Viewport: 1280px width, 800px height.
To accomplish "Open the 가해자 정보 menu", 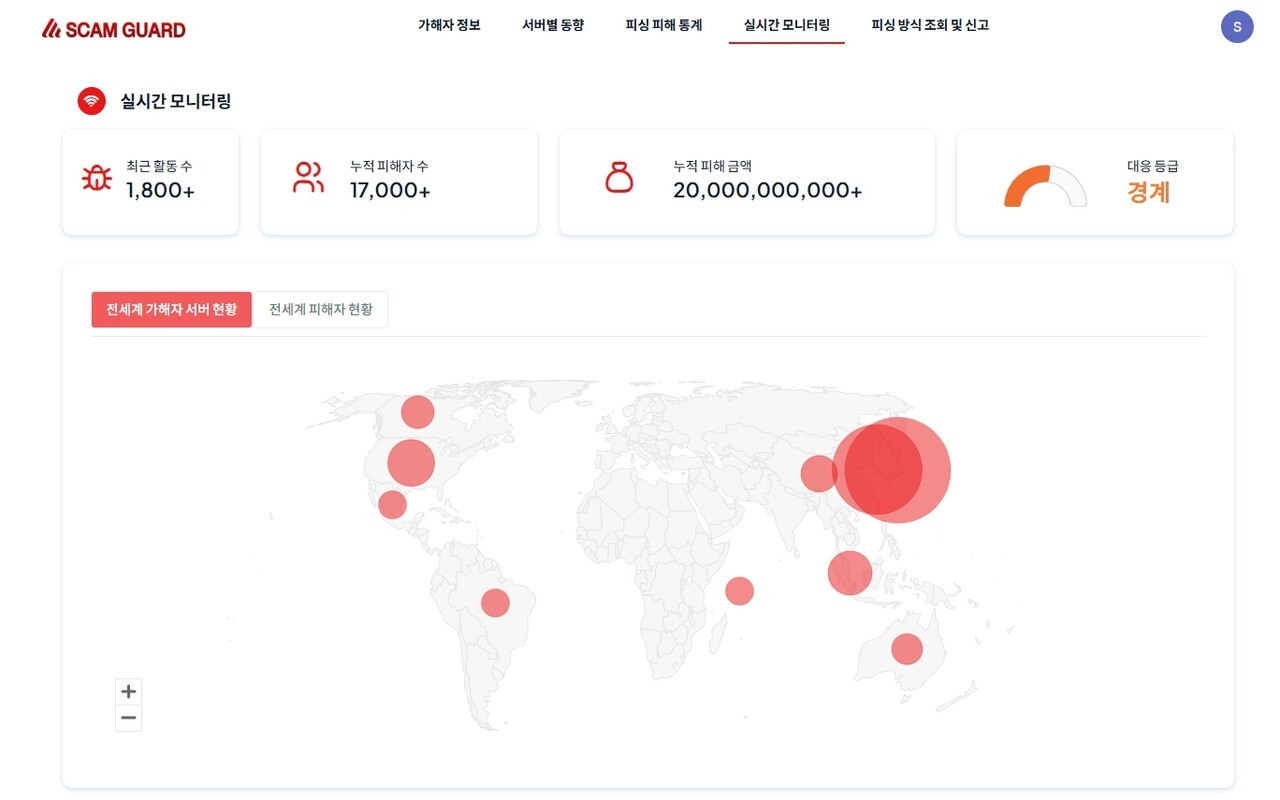I will 449,25.
